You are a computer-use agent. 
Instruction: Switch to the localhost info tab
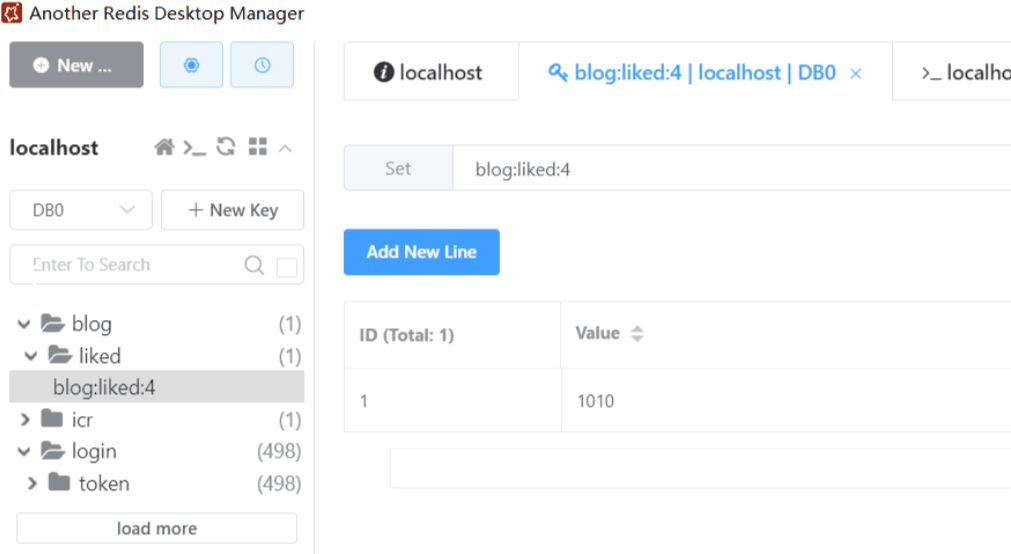[x=429, y=72]
